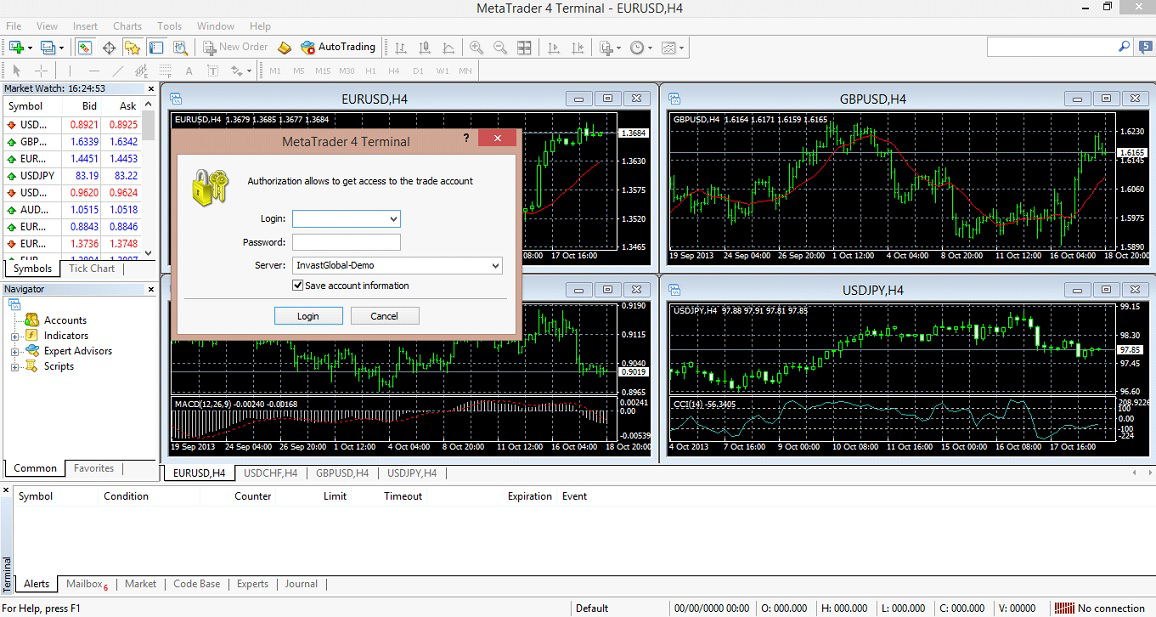The image size is (1156, 617).
Task: Open the Tools menu
Action: tap(169, 26)
